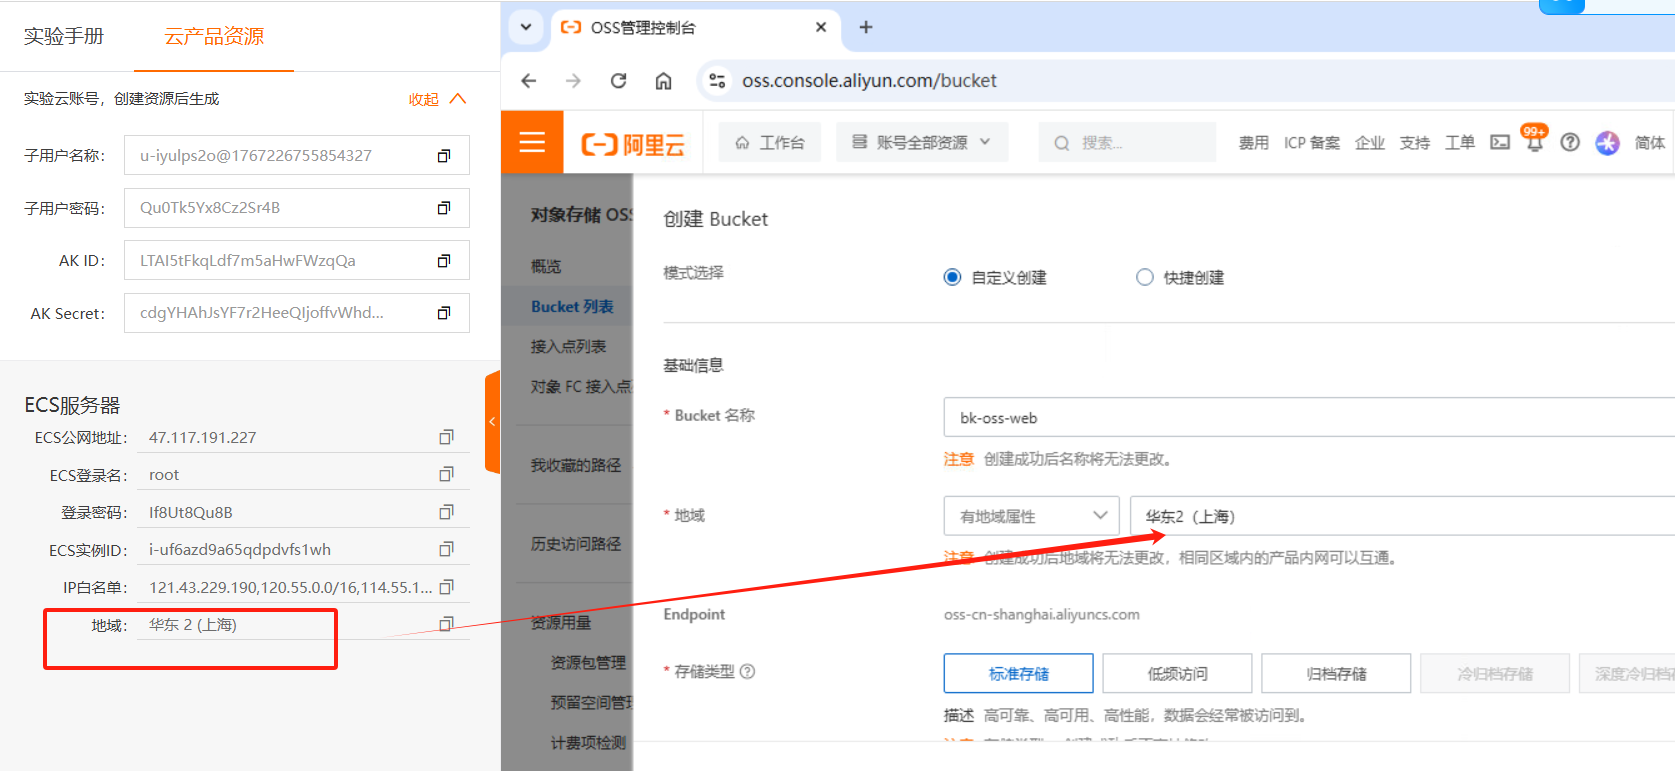This screenshot has height=771, width=1675.
Task: Open 概览 in OSS sidebar
Action: pyautogui.click(x=546, y=266)
